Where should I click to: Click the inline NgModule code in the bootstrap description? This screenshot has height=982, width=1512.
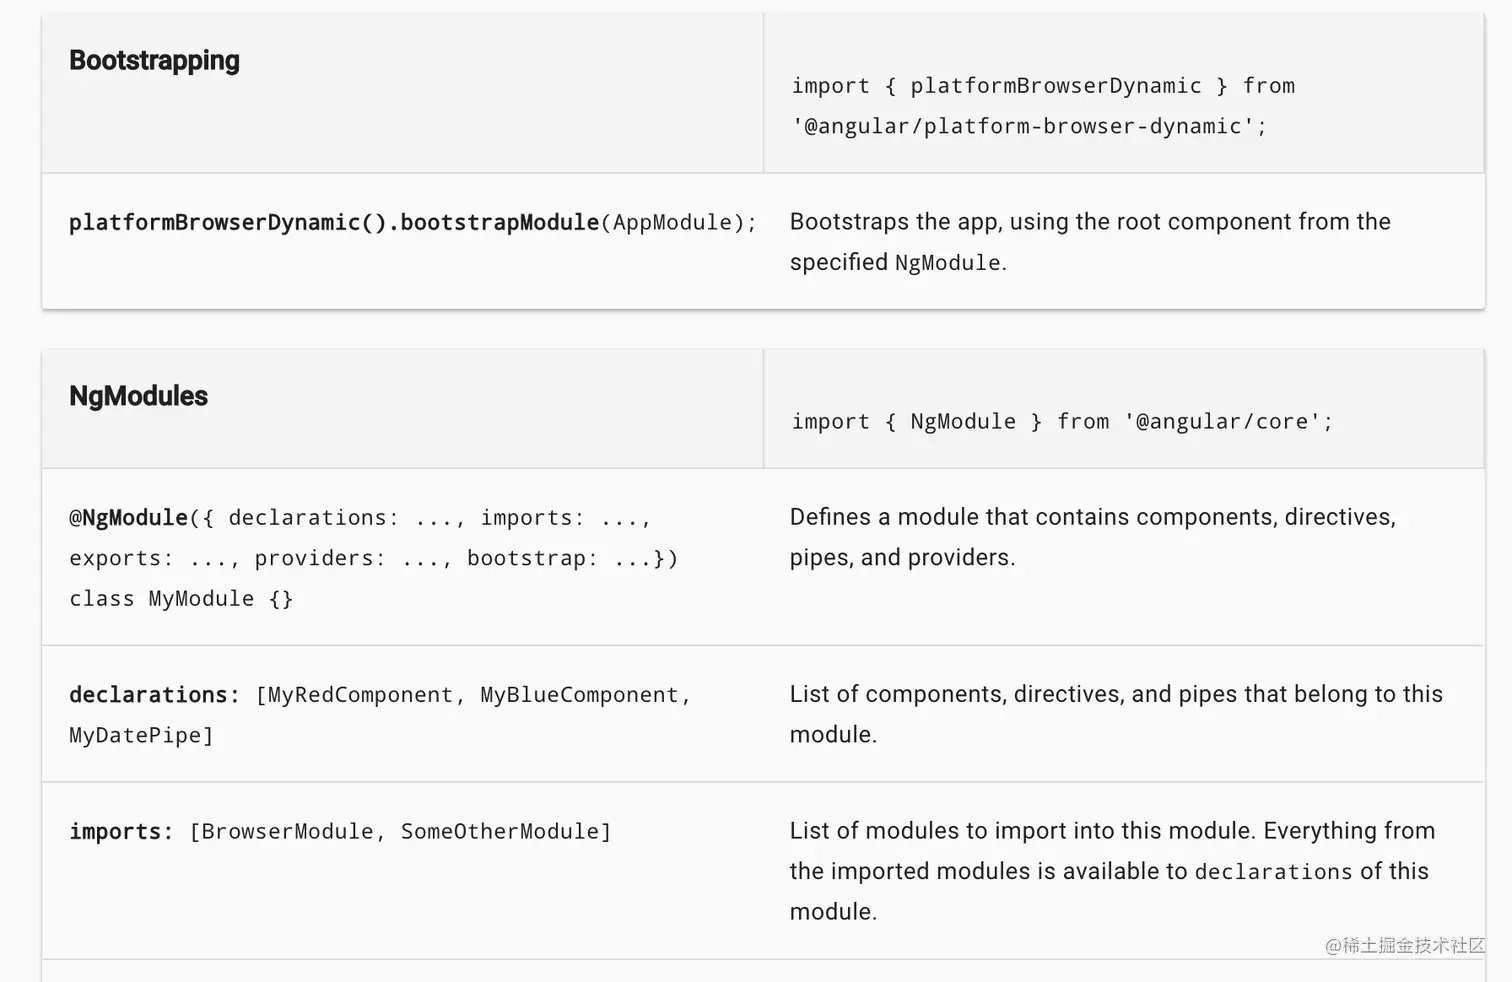[947, 263]
